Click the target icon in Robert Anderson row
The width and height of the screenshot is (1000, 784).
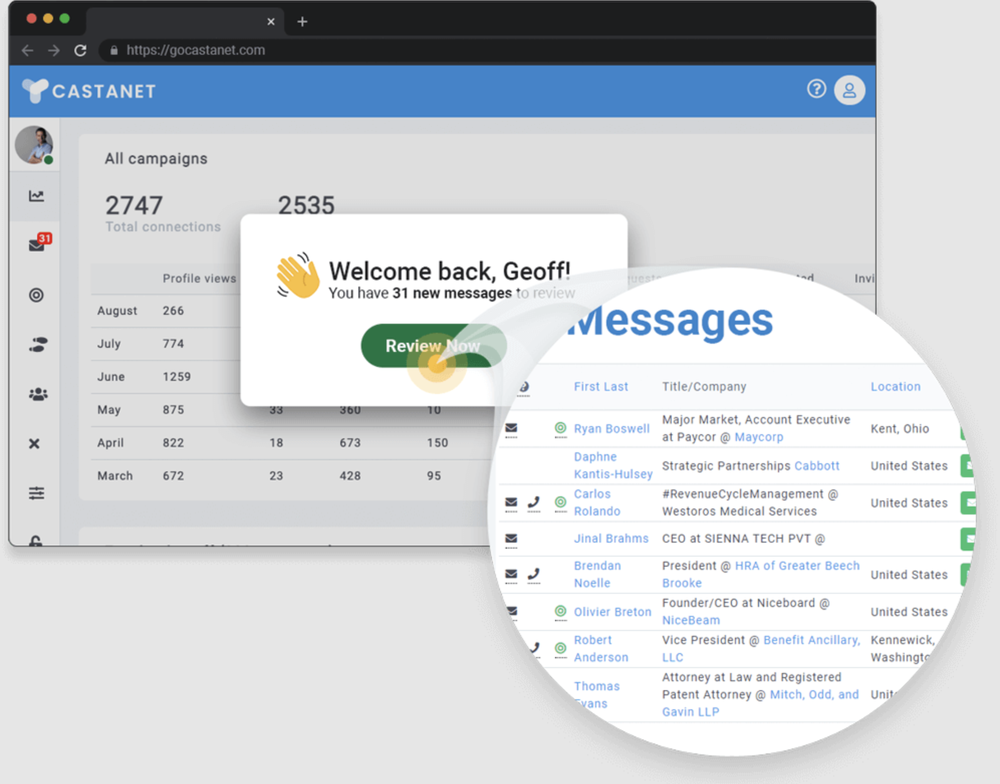[560, 649]
